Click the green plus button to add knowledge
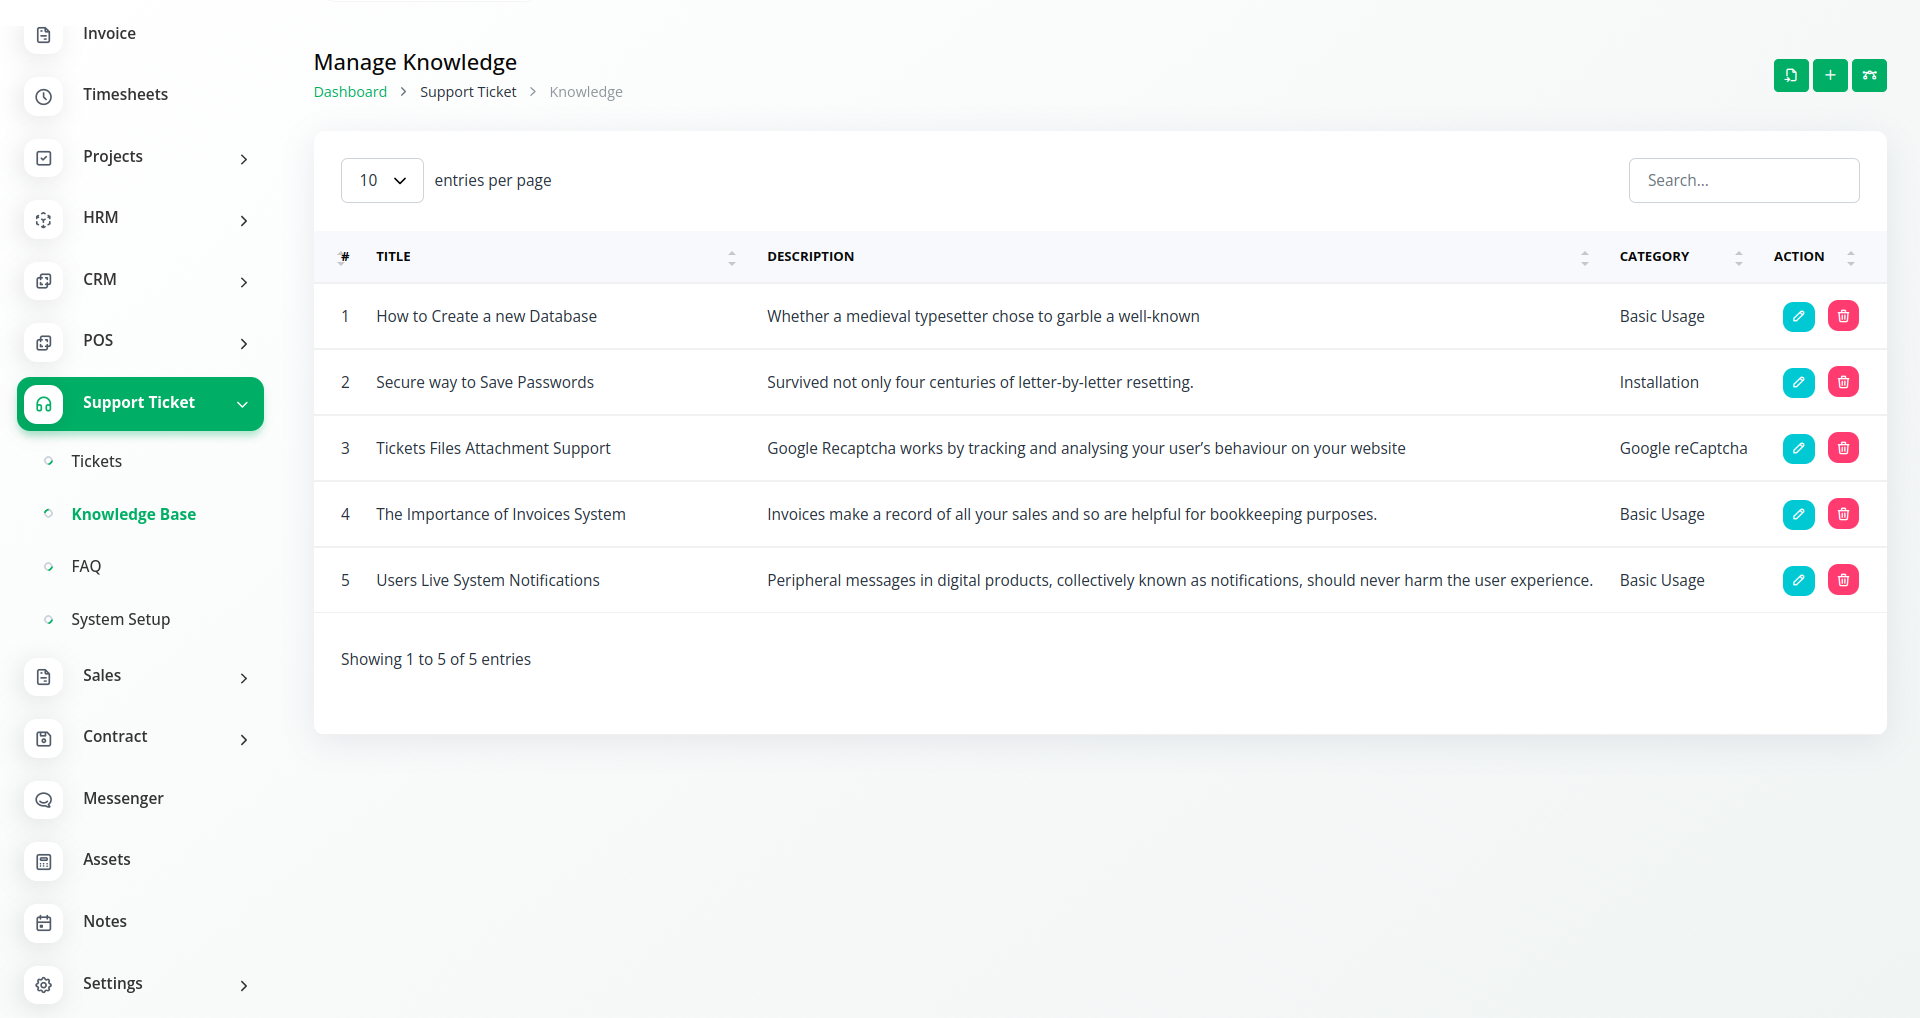Screen dimensions: 1920x1018 (x=1830, y=75)
